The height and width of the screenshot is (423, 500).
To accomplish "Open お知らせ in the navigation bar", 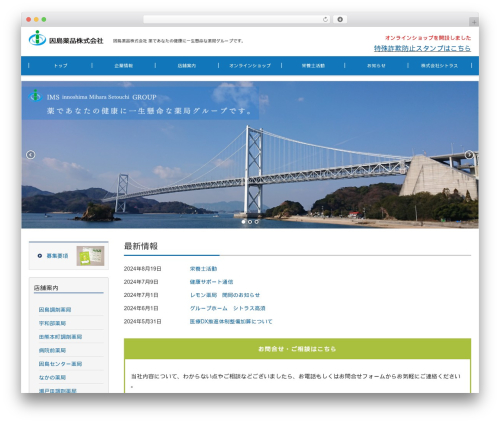I will pyautogui.click(x=376, y=66).
